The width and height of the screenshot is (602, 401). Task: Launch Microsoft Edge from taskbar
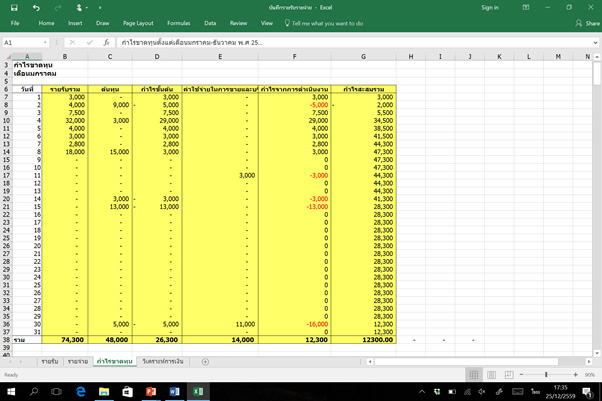coord(81,391)
